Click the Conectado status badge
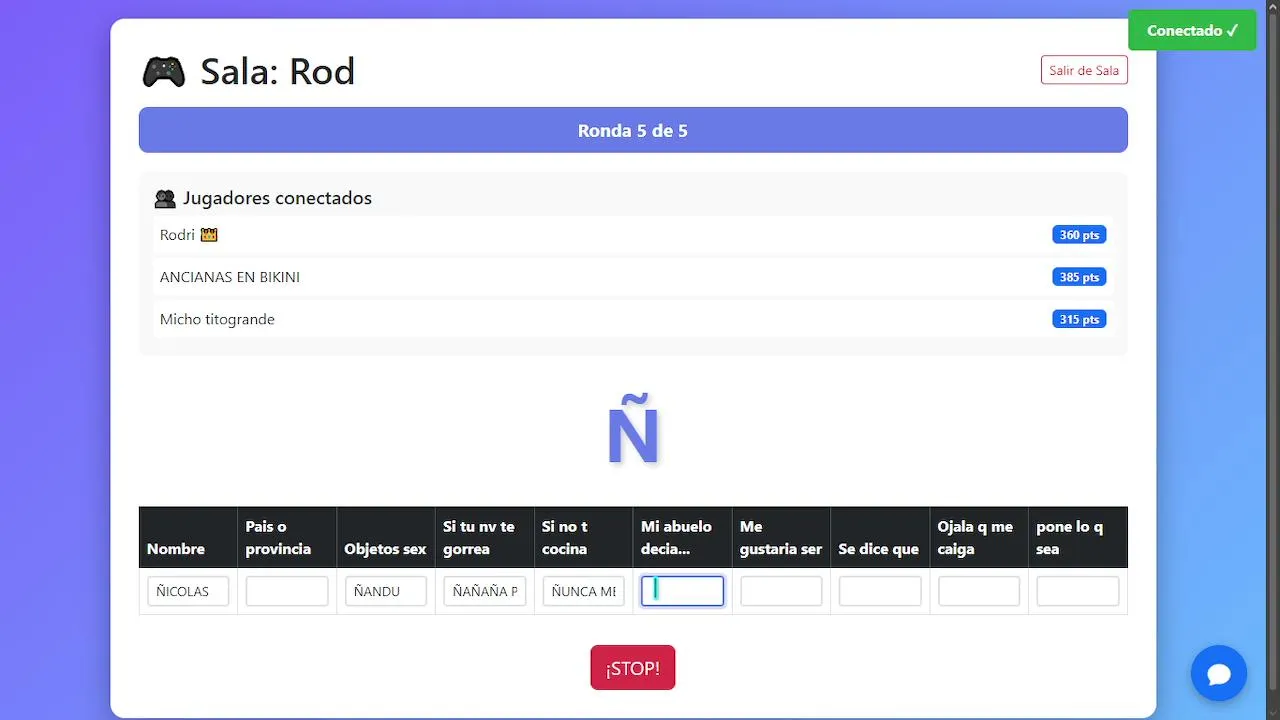This screenshot has height=720, width=1280. tap(1192, 30)
